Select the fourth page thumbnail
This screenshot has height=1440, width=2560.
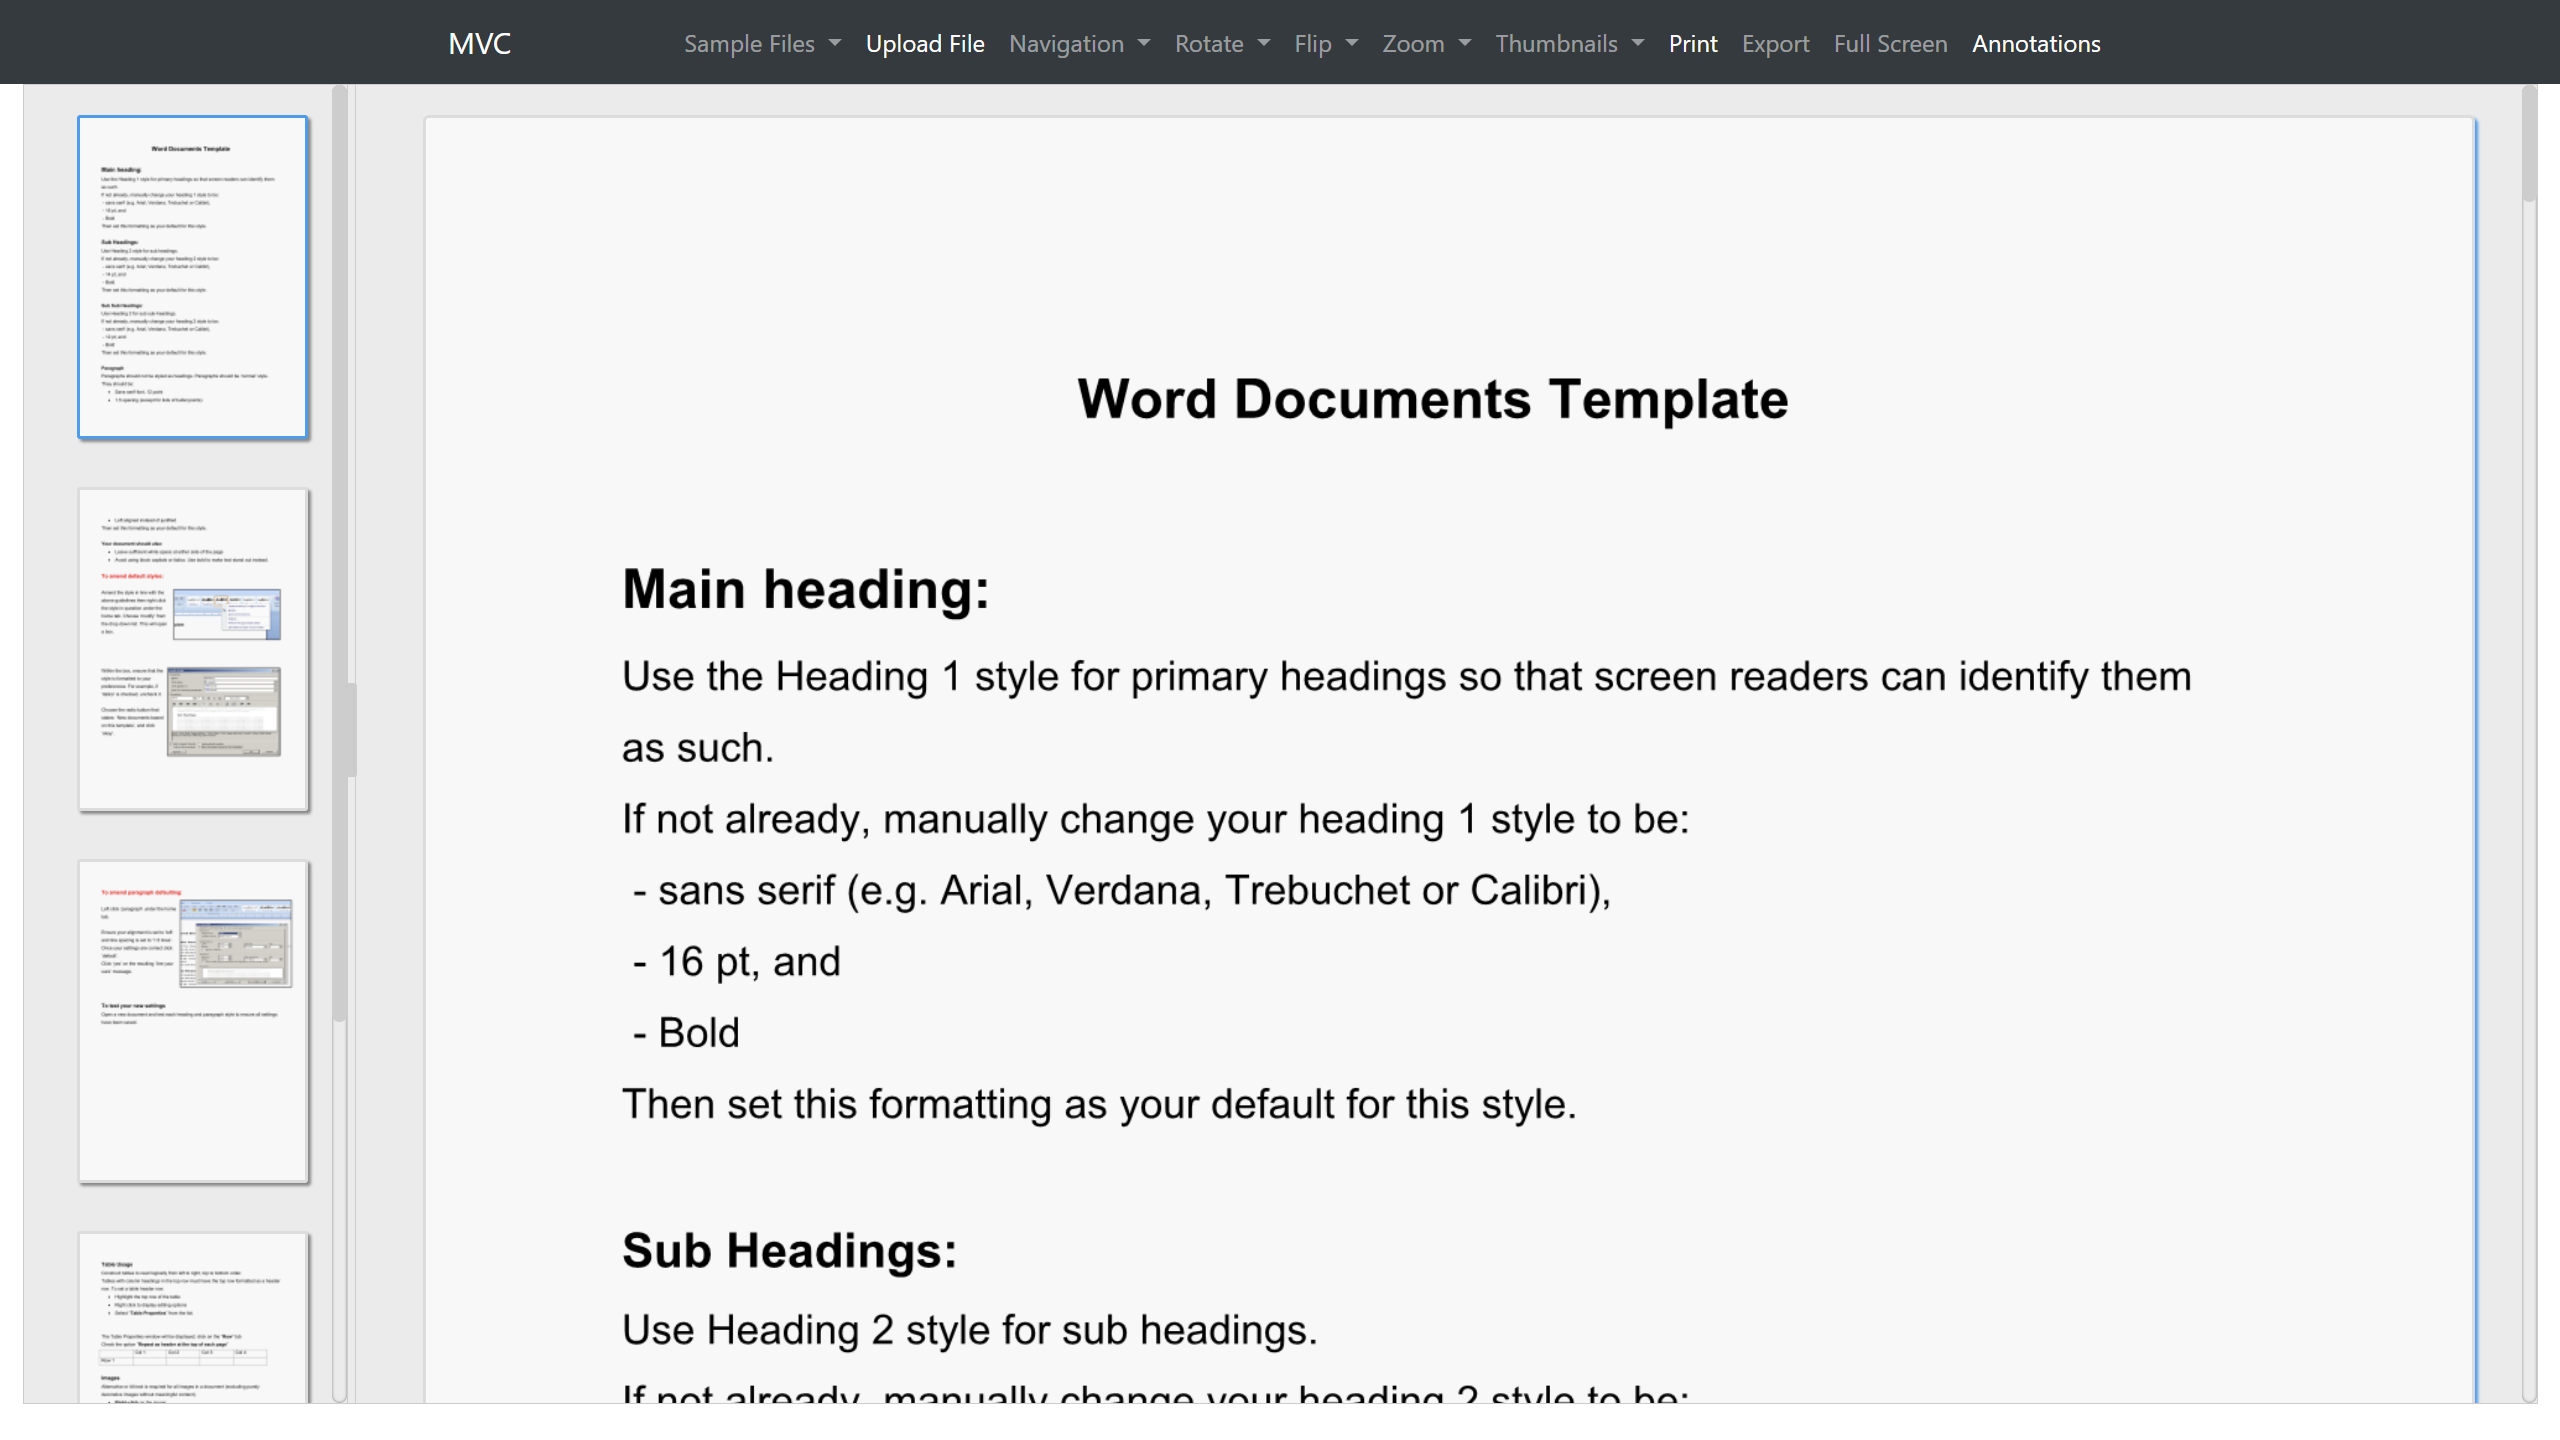click(x=193, y=1318)
